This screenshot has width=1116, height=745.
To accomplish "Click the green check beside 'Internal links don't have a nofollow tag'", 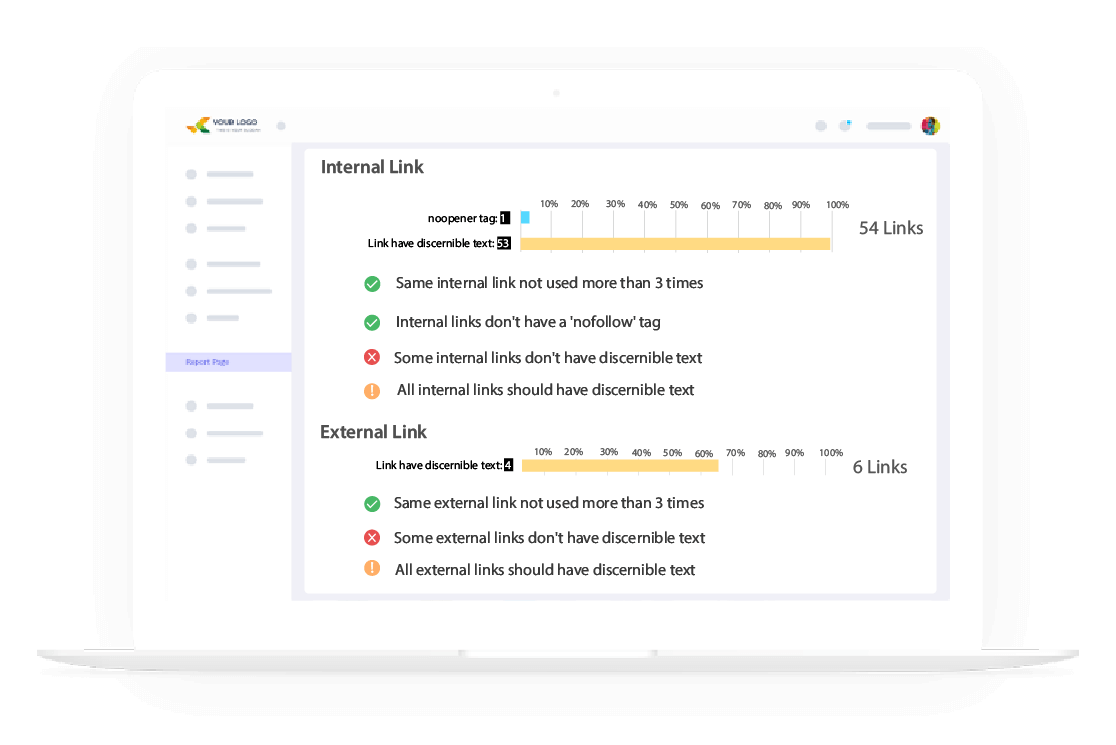I will [x=372, y=322].
